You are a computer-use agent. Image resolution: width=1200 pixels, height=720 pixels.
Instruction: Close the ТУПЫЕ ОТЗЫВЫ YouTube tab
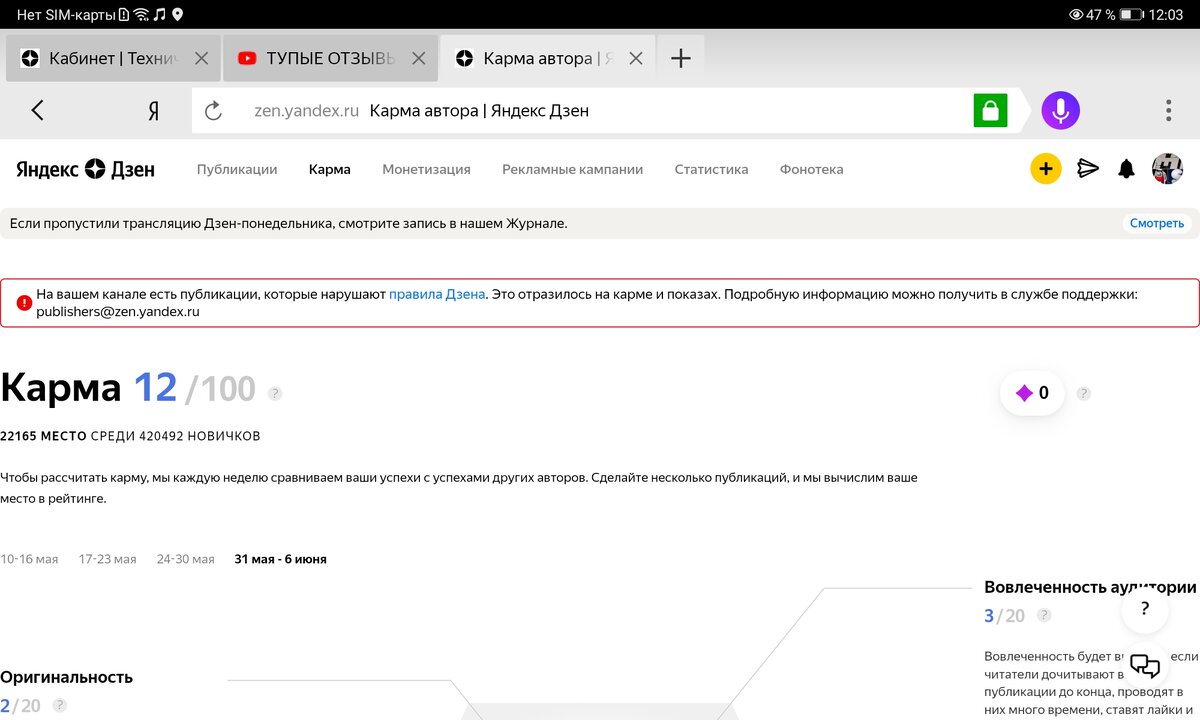tap(418, 59)
